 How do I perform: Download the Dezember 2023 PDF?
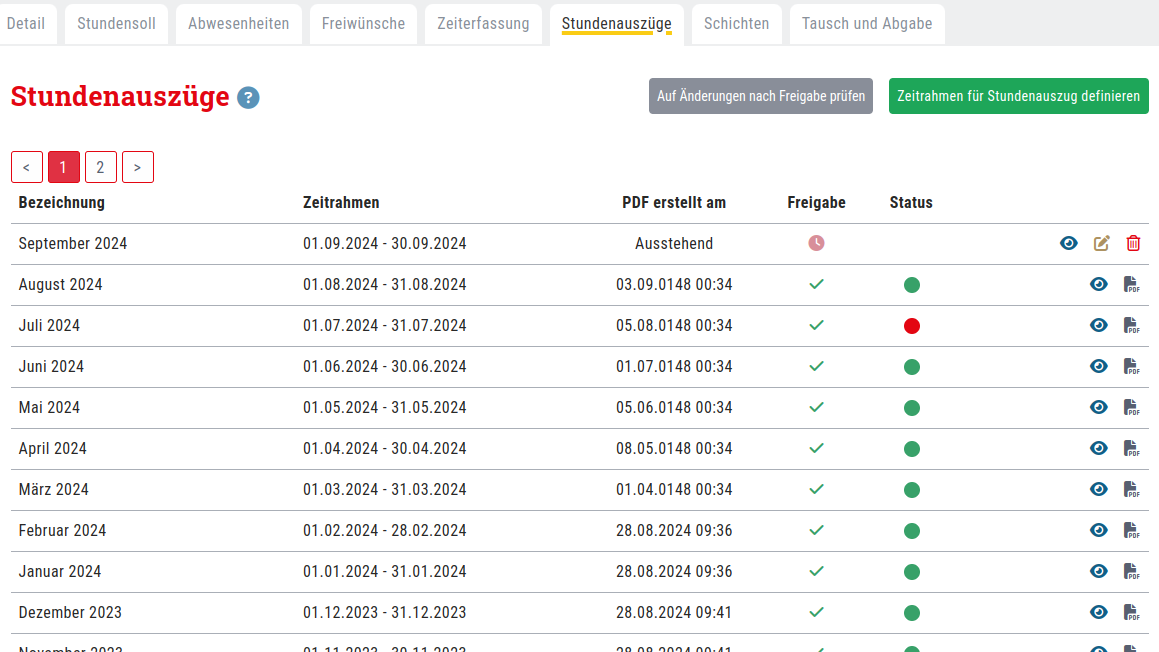click(x=1131, y=613)
